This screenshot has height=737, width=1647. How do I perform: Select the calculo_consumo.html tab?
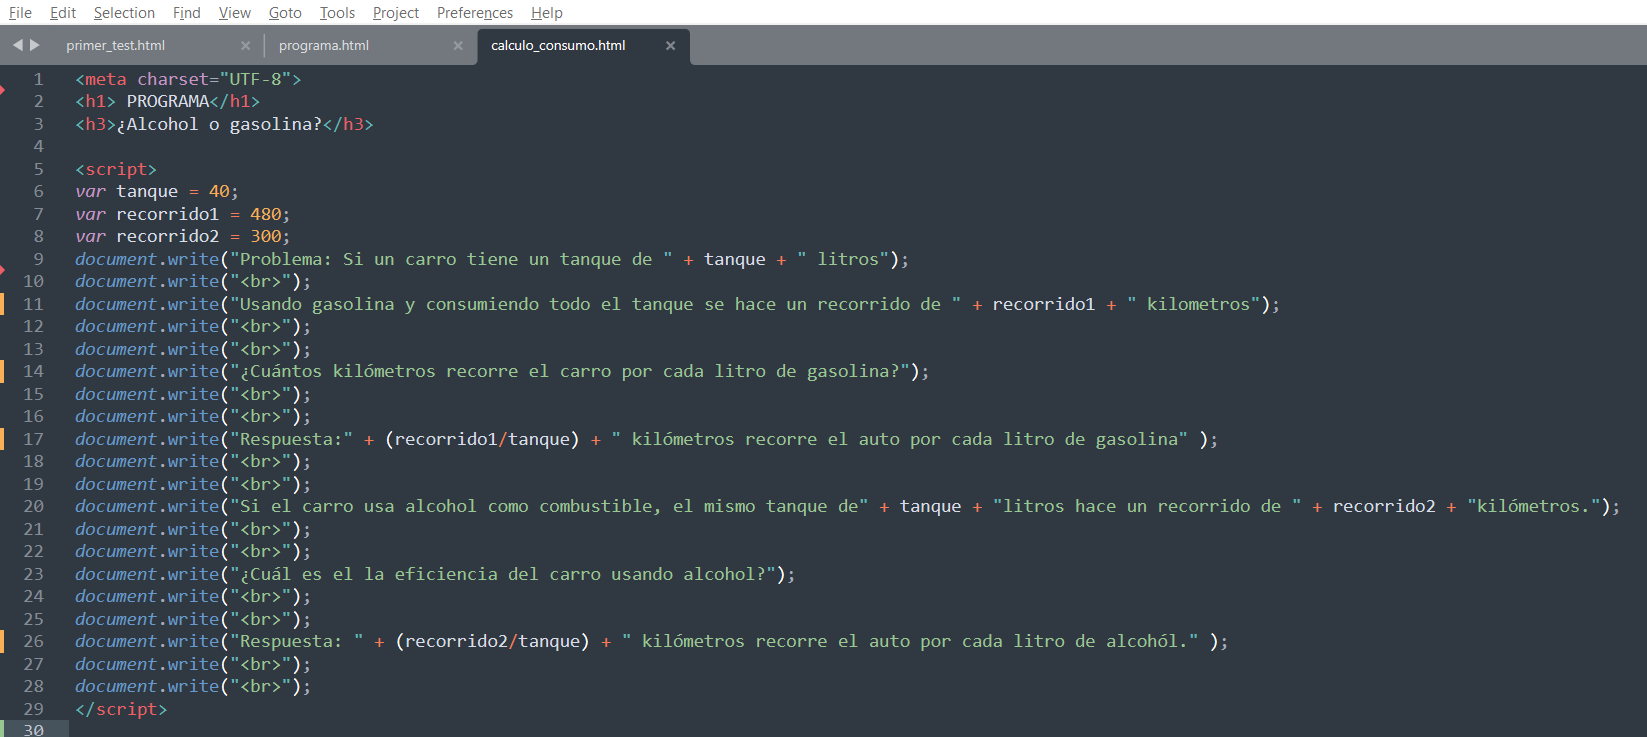pyautogui.click(x=558, y=46)
